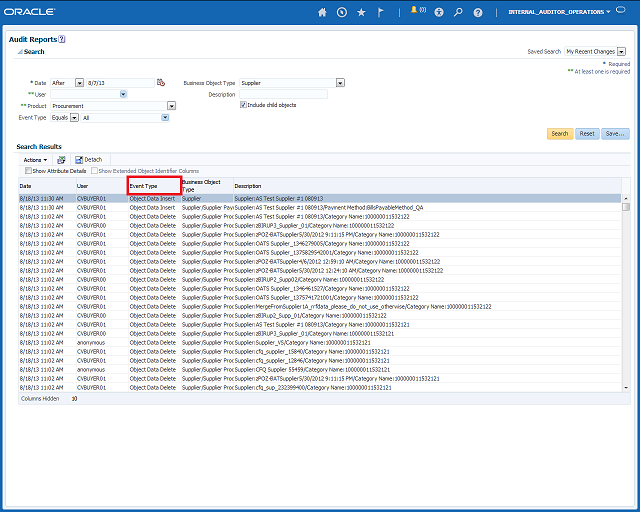Open notifications bell icon
Image resolution: width=640 pixels, height=512 pixels.
point(414,10)
